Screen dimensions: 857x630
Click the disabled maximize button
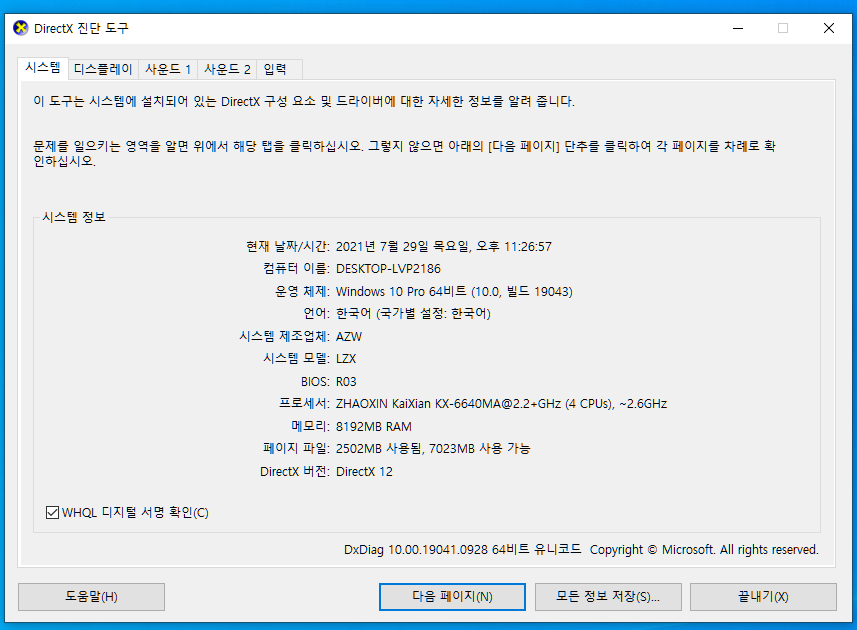click(x=783, y=28)
